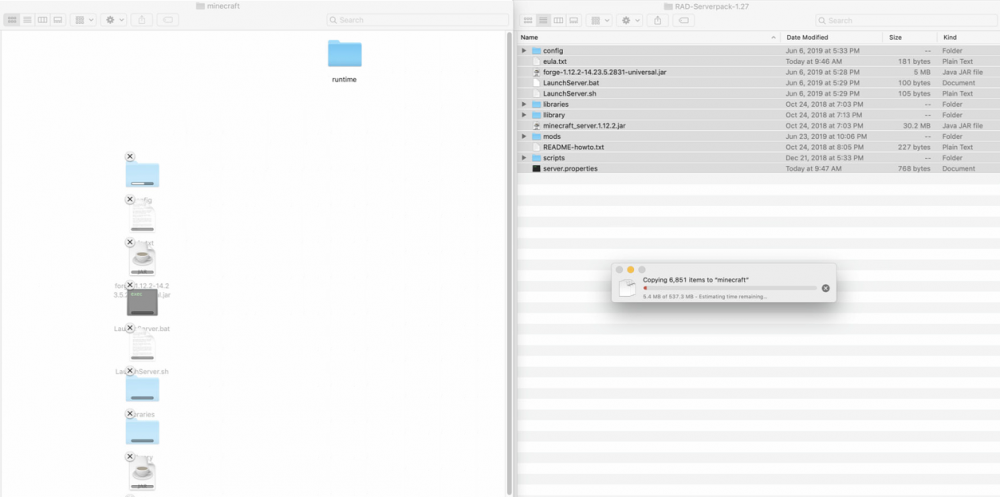Click the libraries folder icon in list
This screenshot has height=497, width=1000.
click(536, 104)
